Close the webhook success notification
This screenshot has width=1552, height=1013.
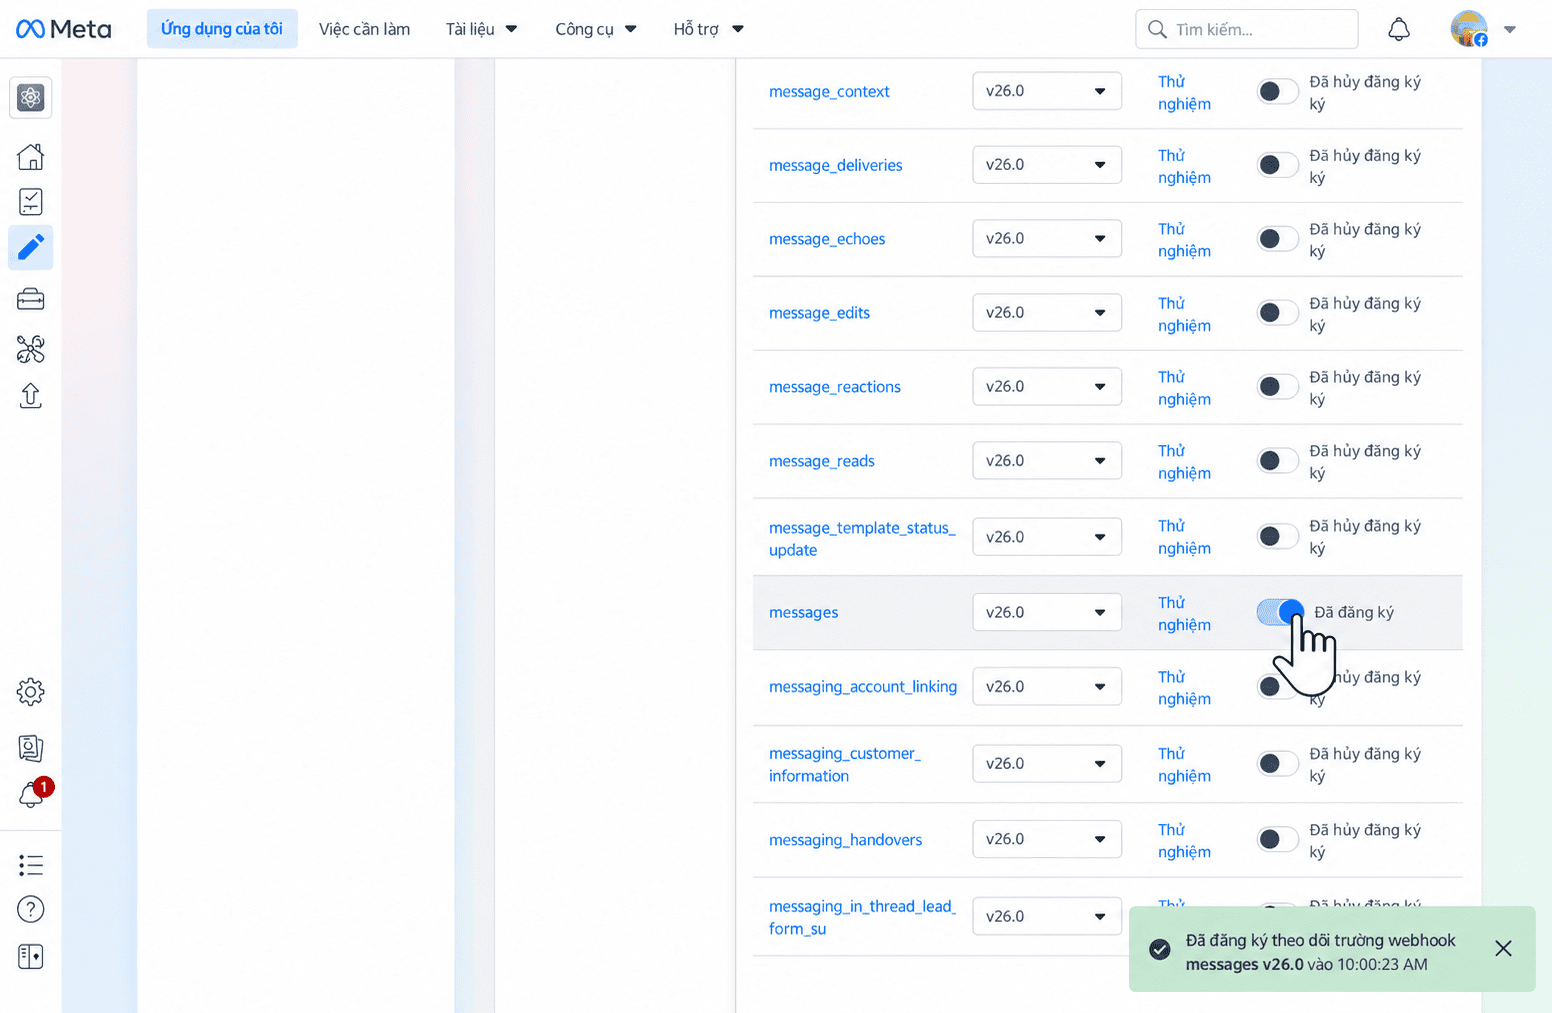[x=1503, y=948]
